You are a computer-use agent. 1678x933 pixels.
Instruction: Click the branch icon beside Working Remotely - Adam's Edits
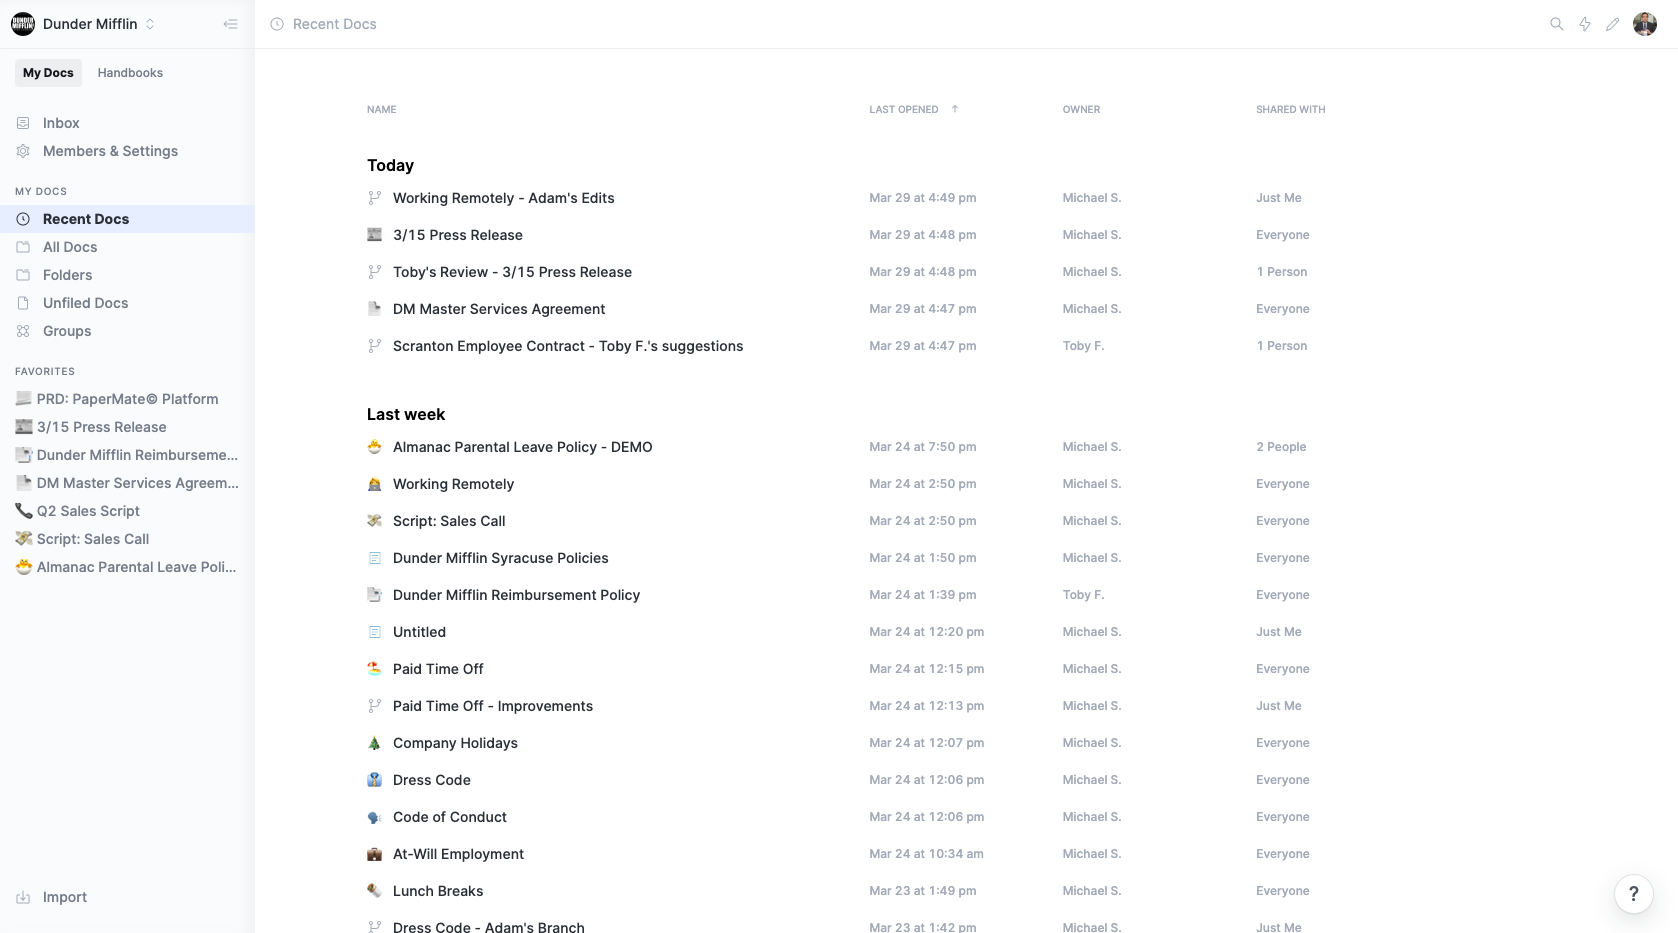[x=375, y=198]
